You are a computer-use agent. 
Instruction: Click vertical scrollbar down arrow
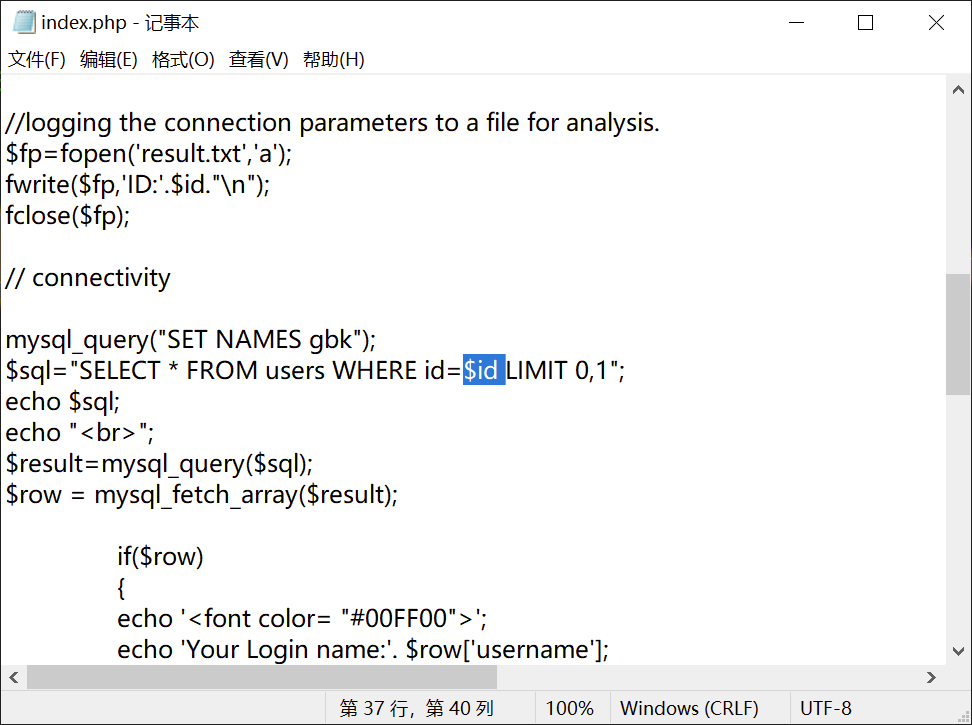click(958, 651)
